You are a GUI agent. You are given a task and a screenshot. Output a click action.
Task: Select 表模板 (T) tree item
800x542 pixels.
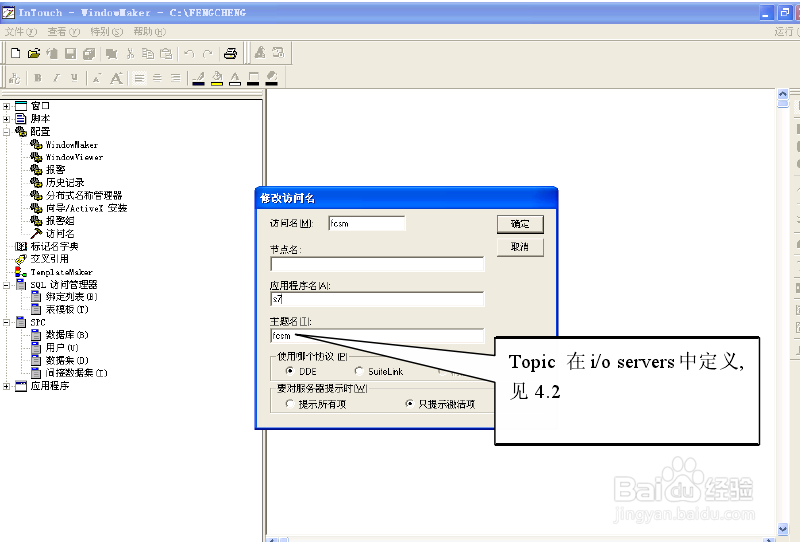pyautogui.click(x=67, y=309)
